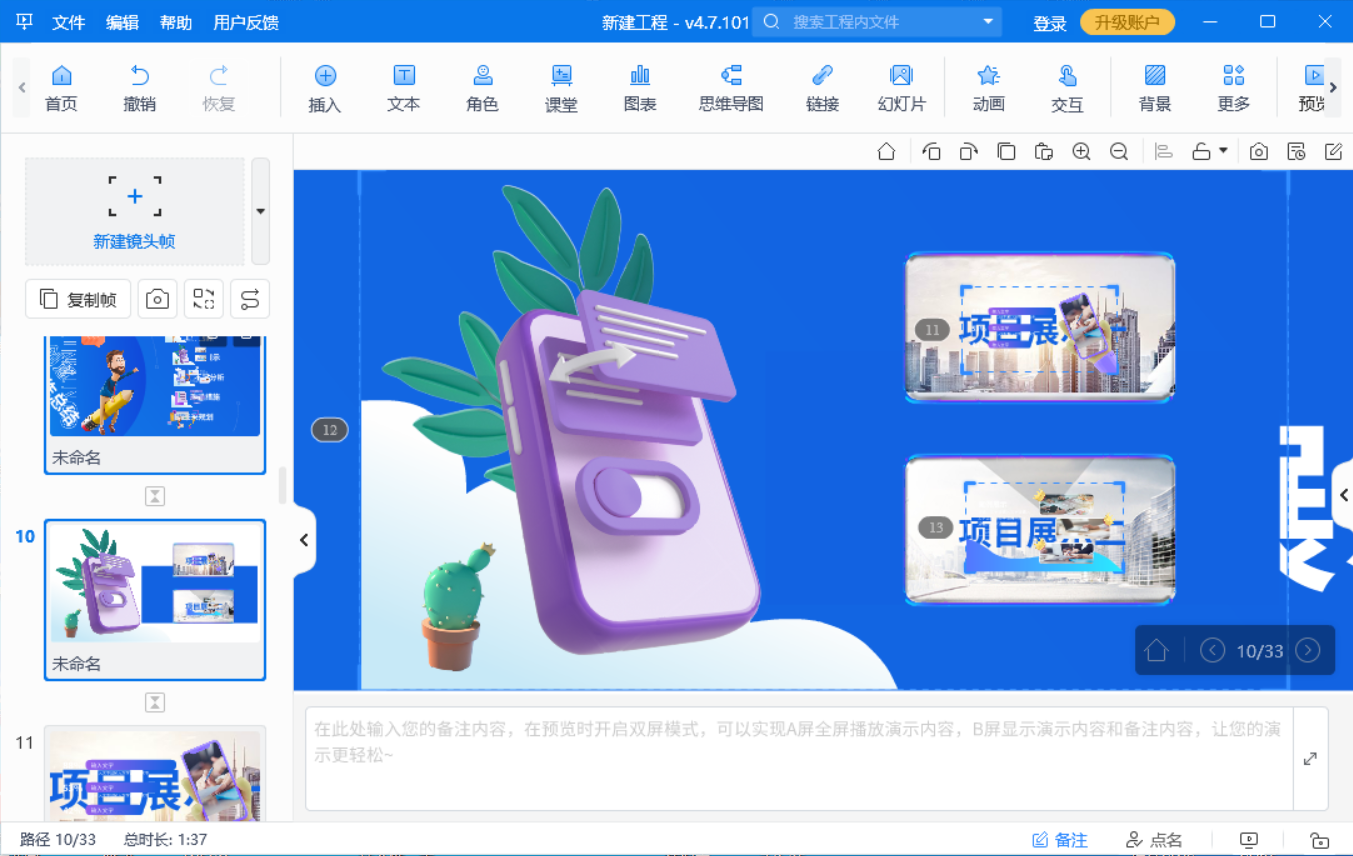Image resolution: width=1353 pixels, height=856 pixels.
Task: Open the 编辑 menu
Action: coord(122,22)
